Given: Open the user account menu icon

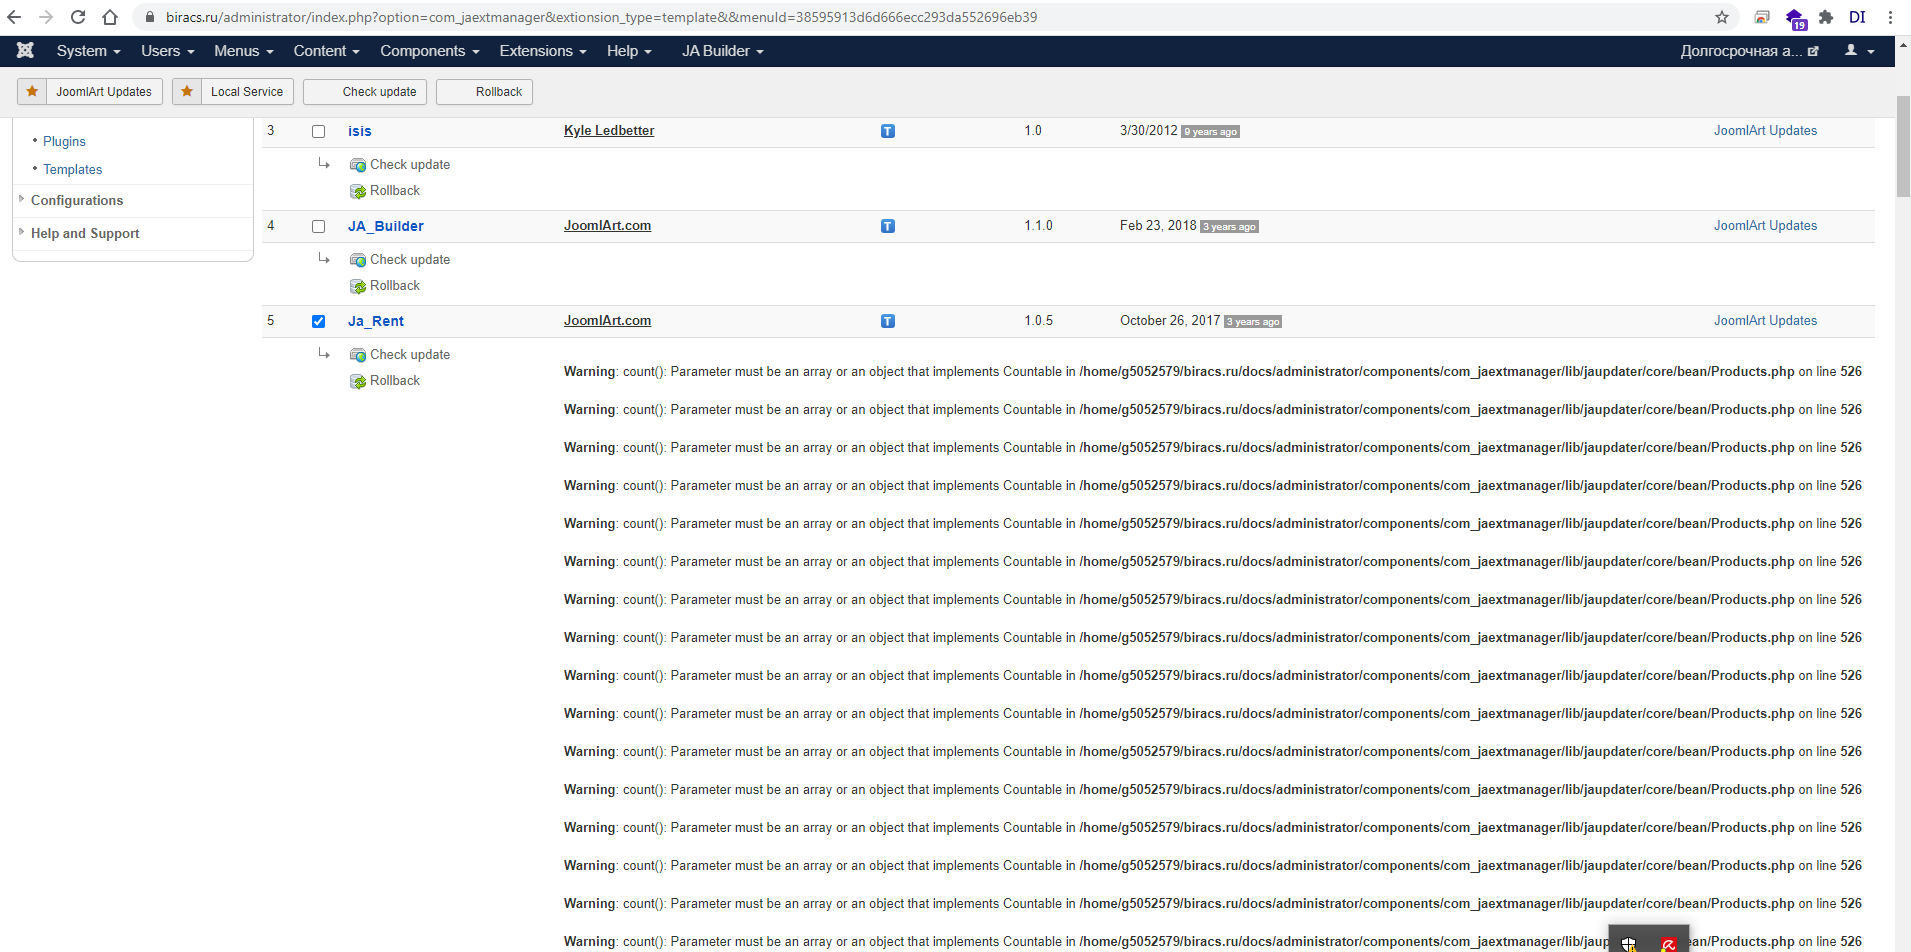Looking at the screenshot, I should (1859, 51).
